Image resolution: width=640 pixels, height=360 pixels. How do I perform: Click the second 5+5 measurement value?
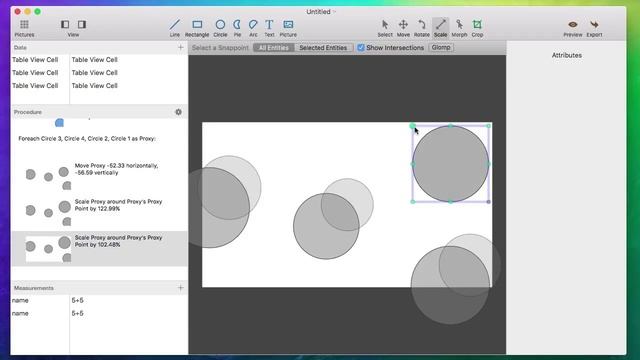click(x=78, y=313)
